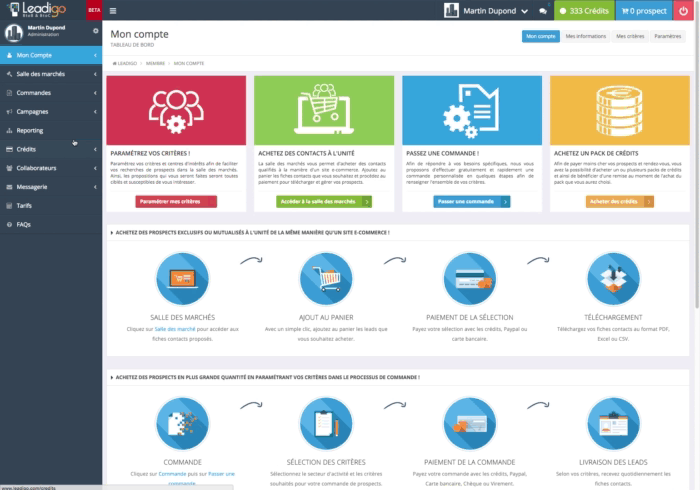Open Martin Dupond user dropdown in header
The height and width of the screenshot is (490, 700).
[x=486, y=11]
